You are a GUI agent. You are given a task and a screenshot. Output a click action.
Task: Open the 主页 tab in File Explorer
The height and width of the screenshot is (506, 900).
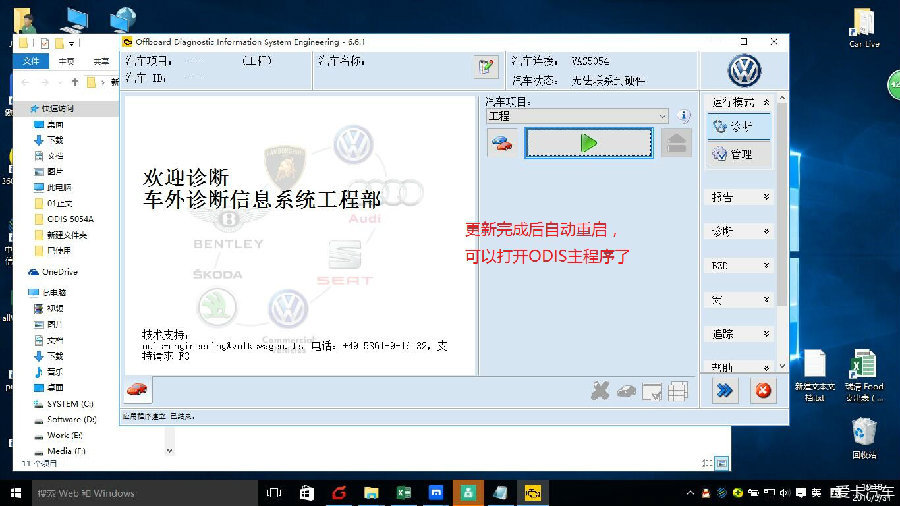coord(66,61)
